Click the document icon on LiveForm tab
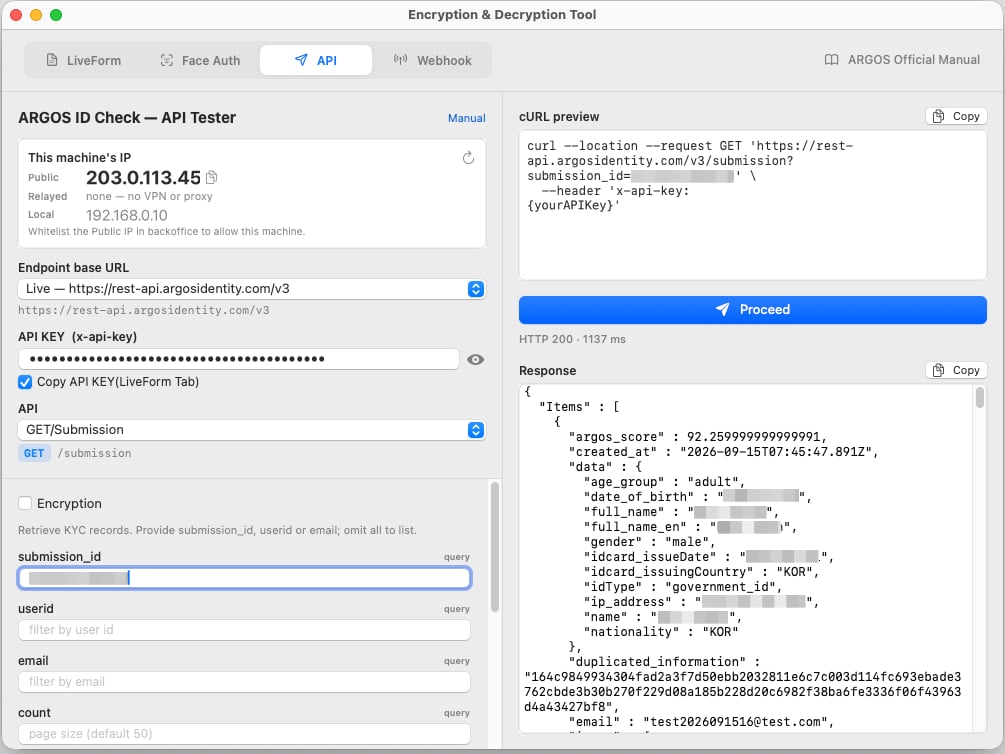The image size is (1005, 754). click(52, 60)
